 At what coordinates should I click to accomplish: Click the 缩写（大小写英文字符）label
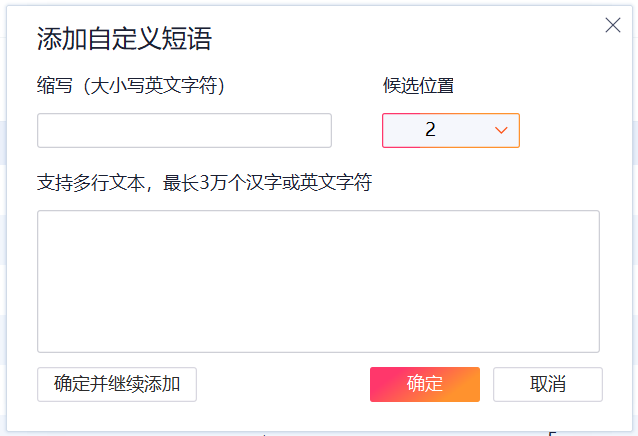tap(131, 86)
